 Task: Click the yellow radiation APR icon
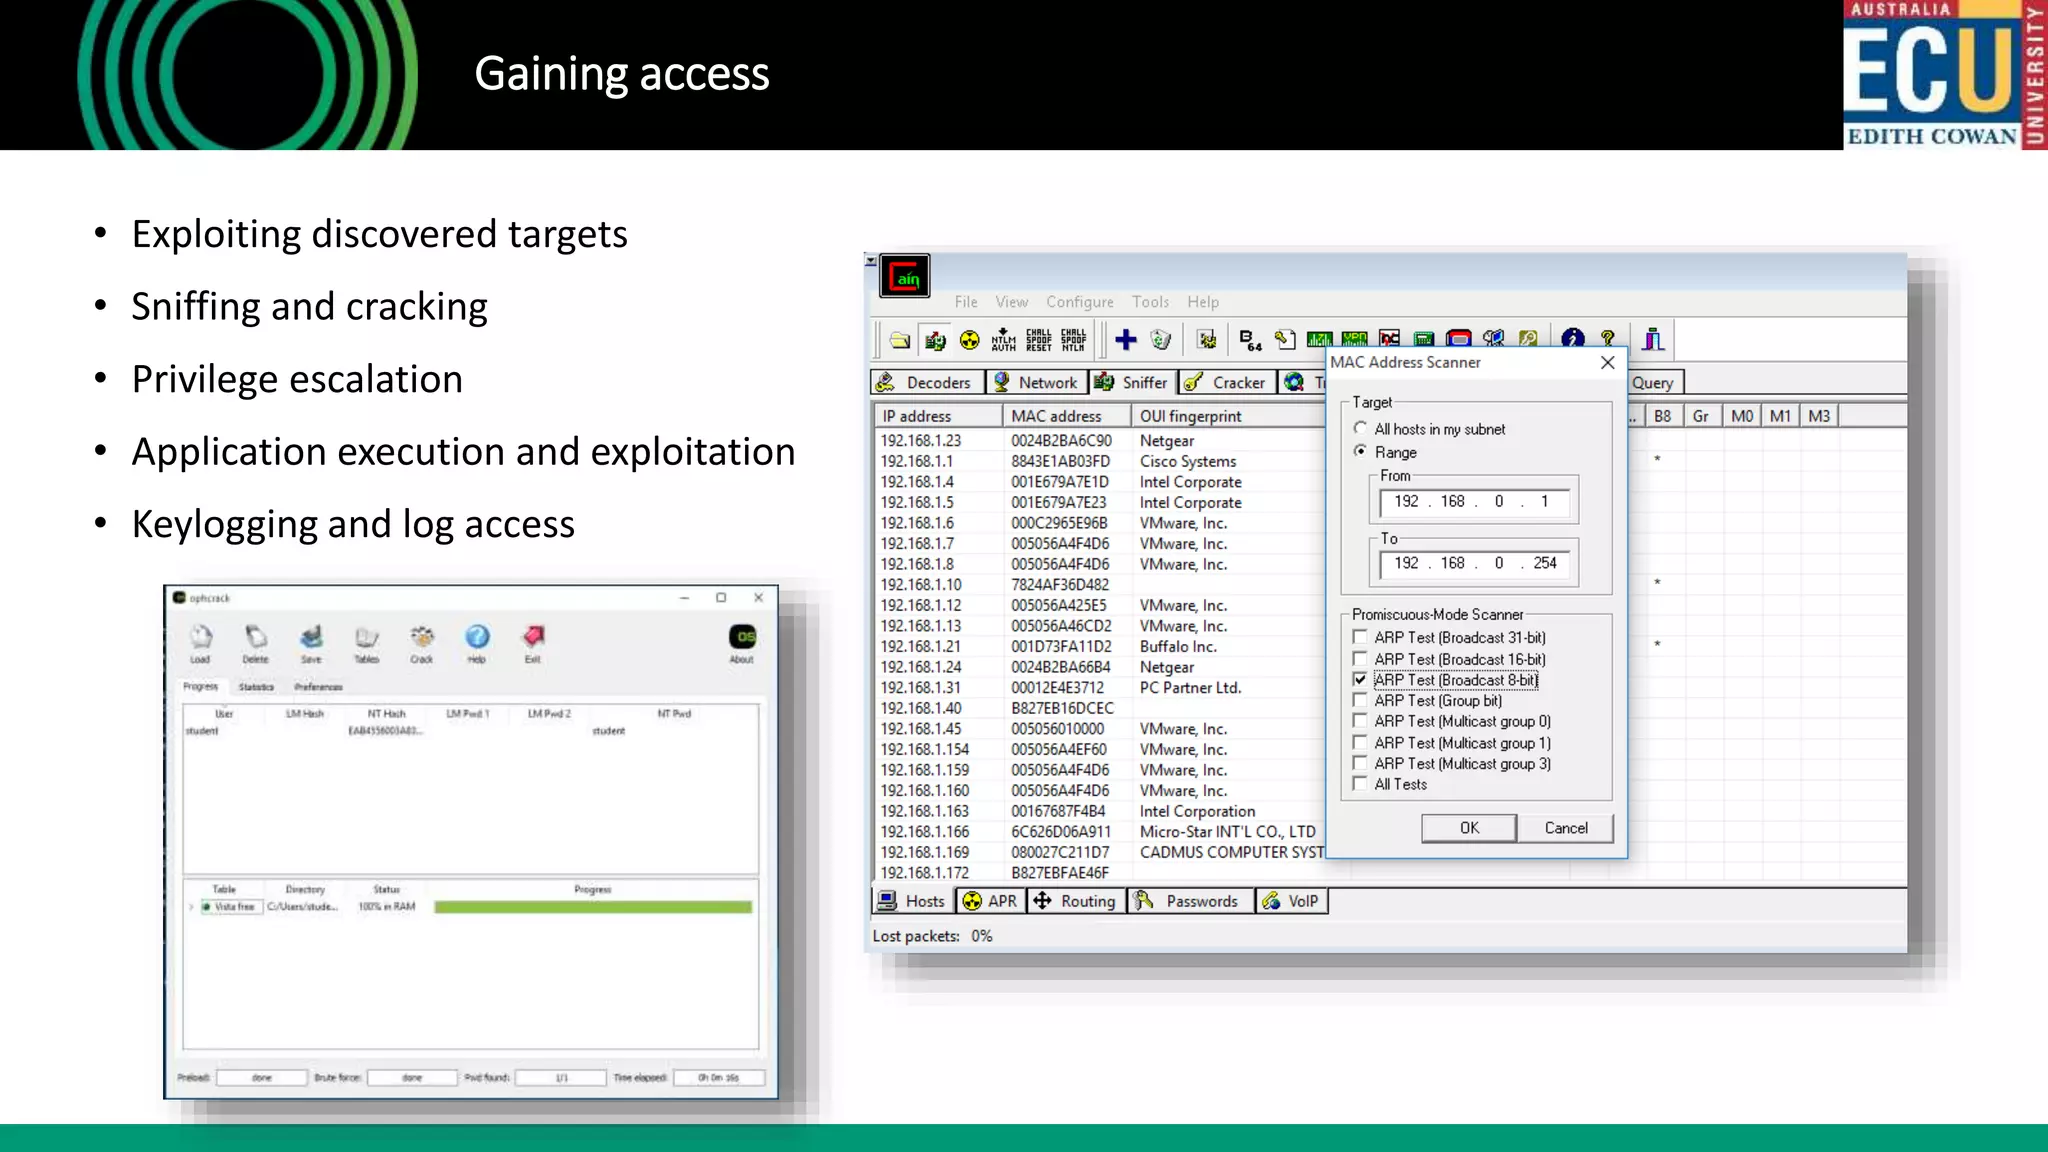[x=969, y=340]
